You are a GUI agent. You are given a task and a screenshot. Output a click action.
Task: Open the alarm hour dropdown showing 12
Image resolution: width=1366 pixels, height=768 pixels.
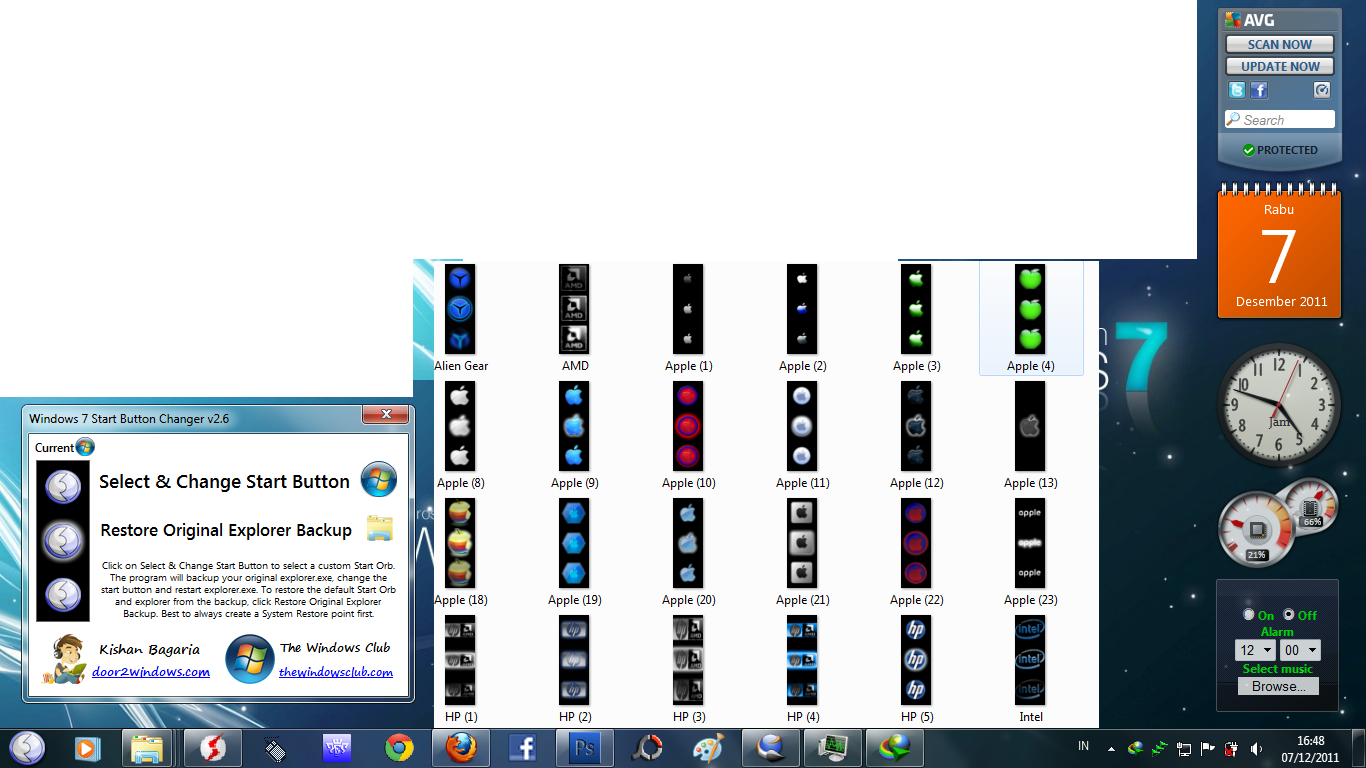click(1256, 650)
